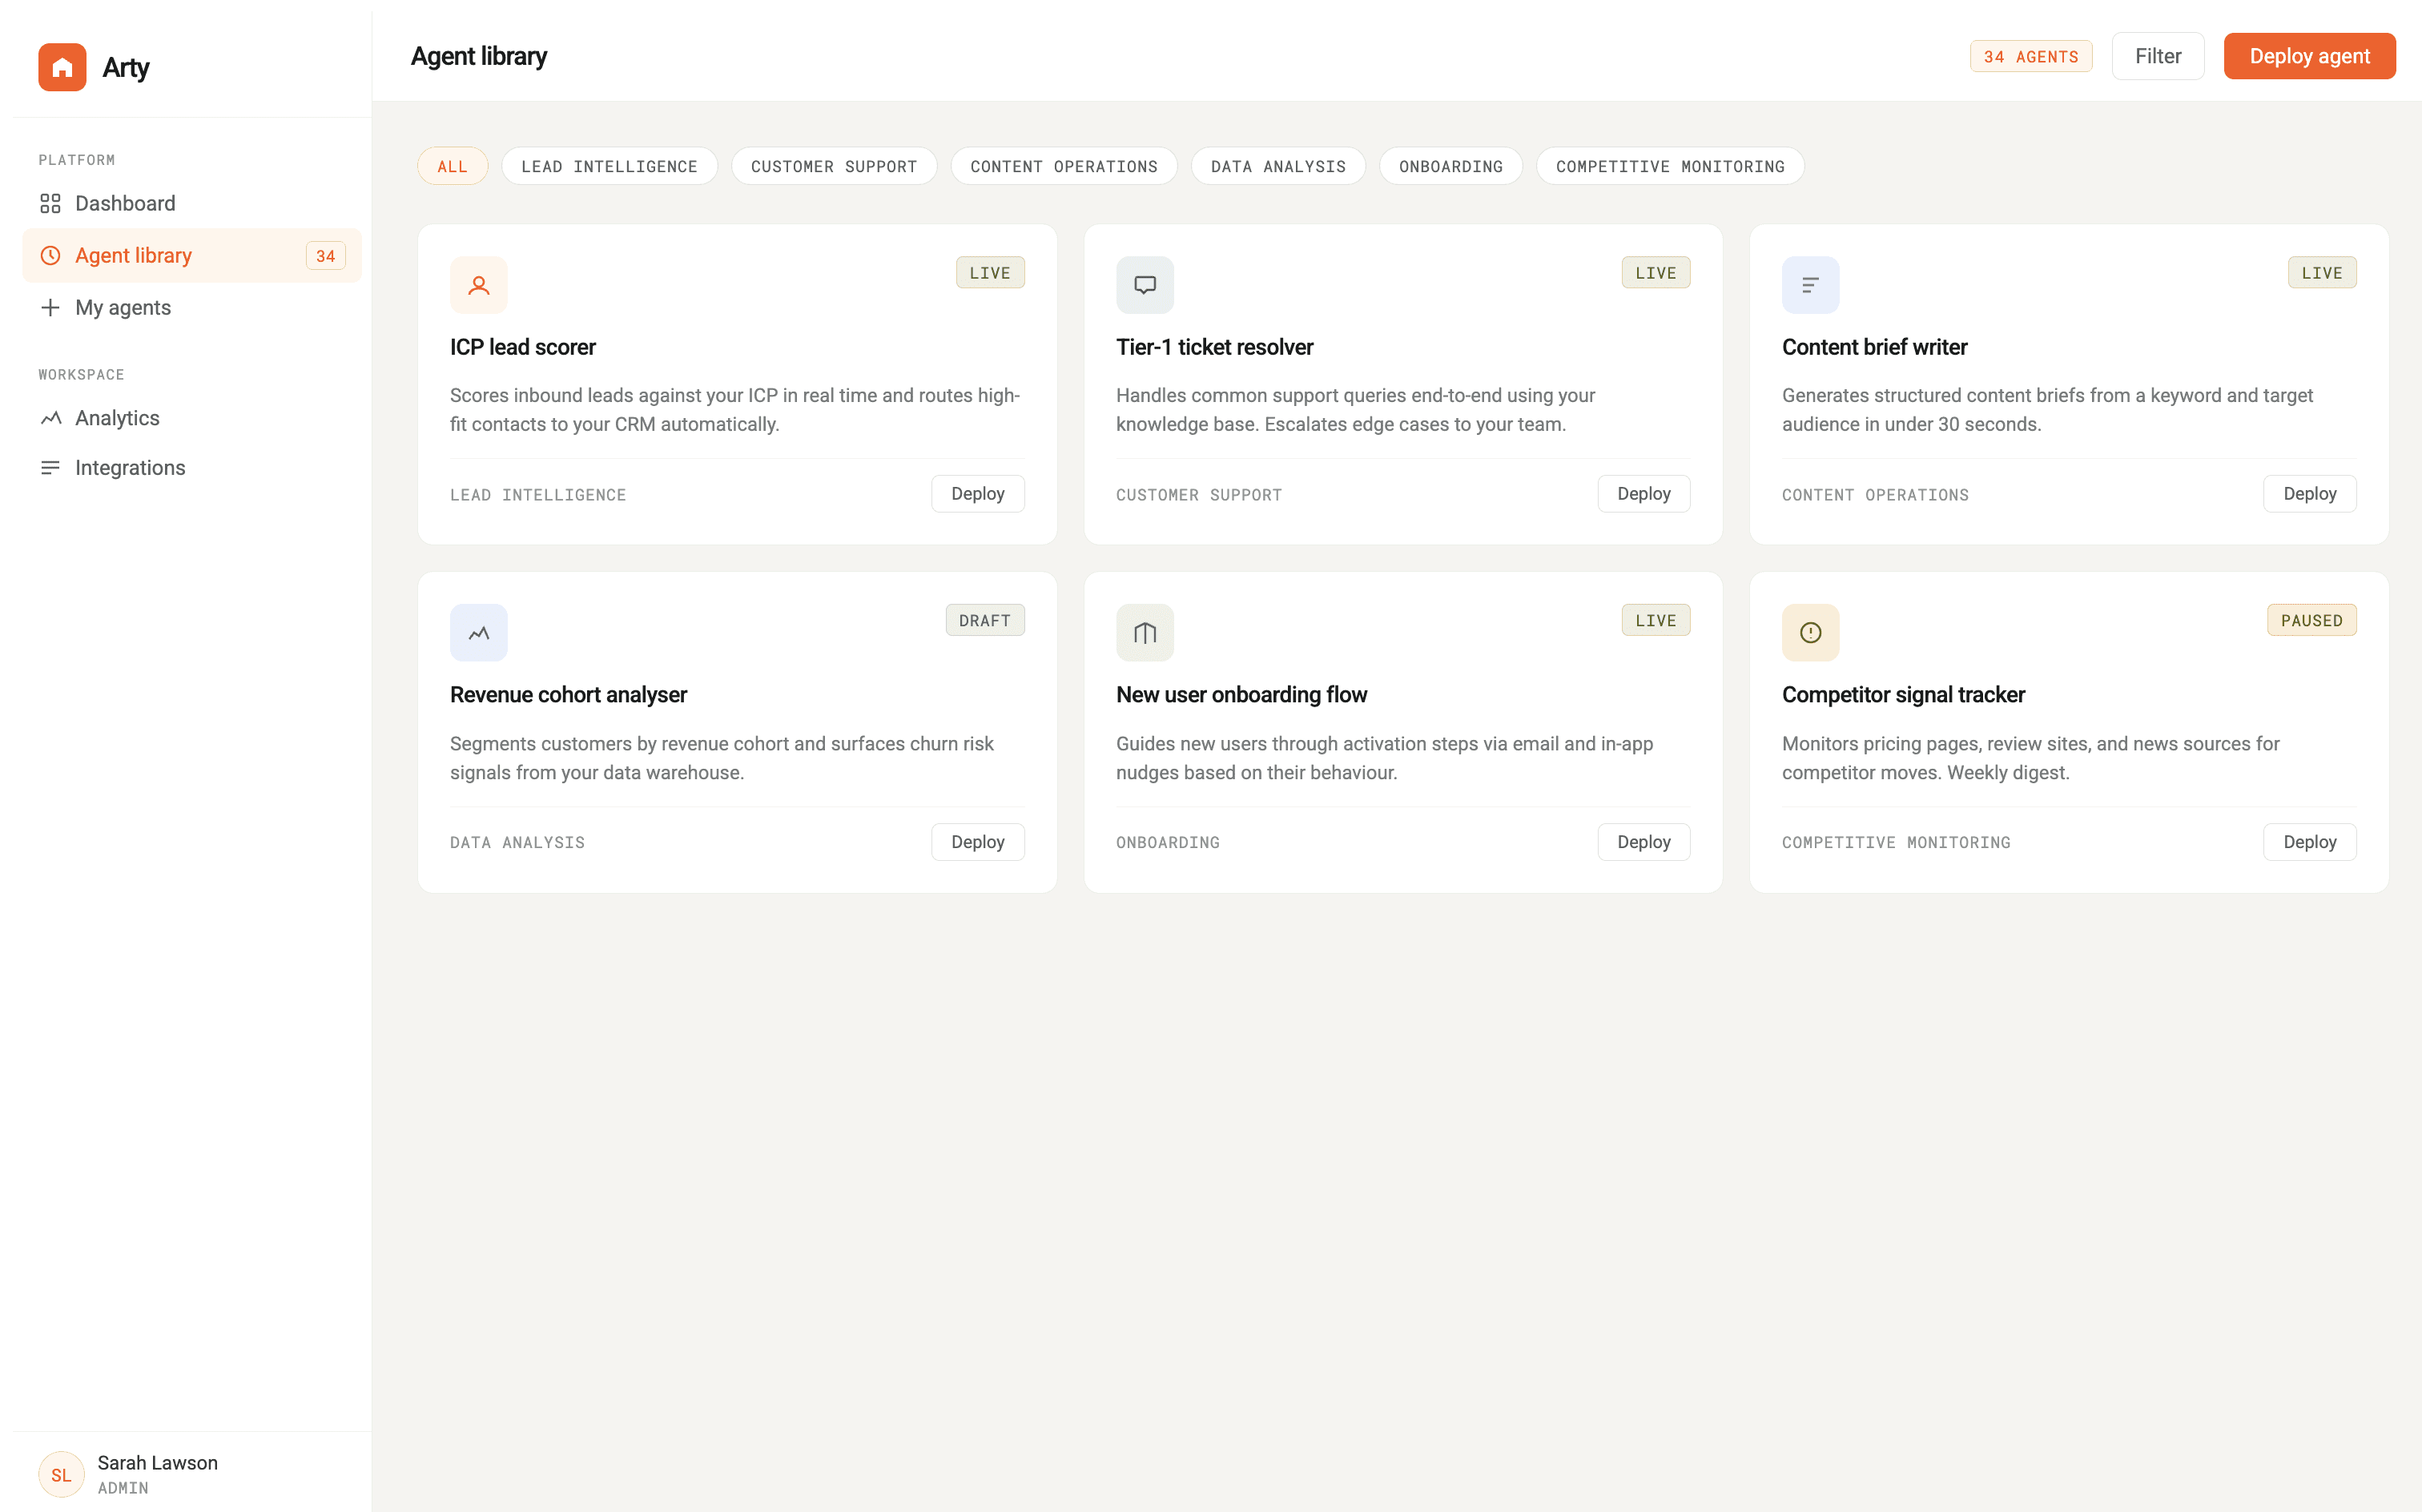Switch to the Data Analysis chip
2422x1512 pixels.
point(1277,166)
